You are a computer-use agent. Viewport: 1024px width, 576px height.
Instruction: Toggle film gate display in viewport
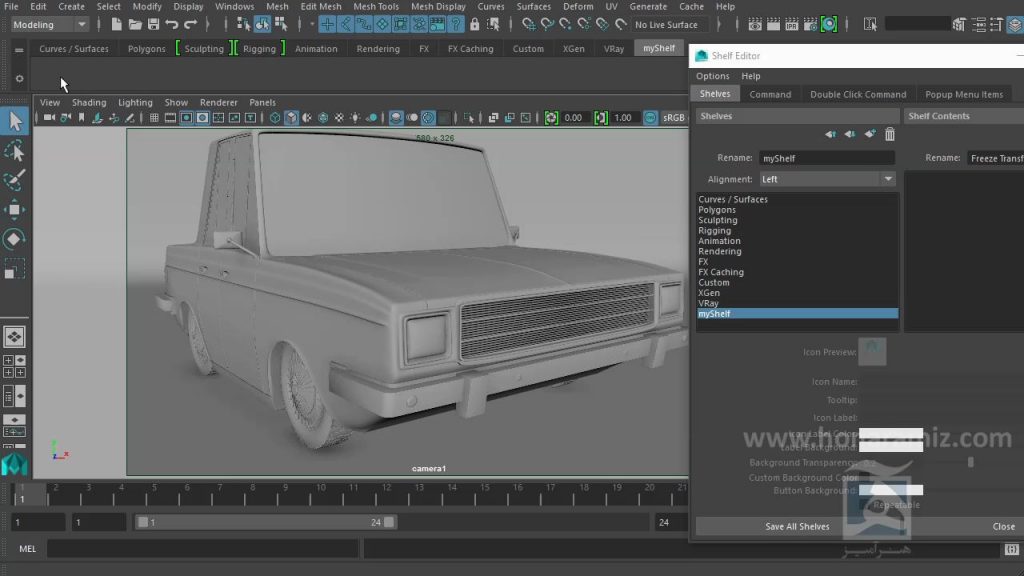(170, 118)
